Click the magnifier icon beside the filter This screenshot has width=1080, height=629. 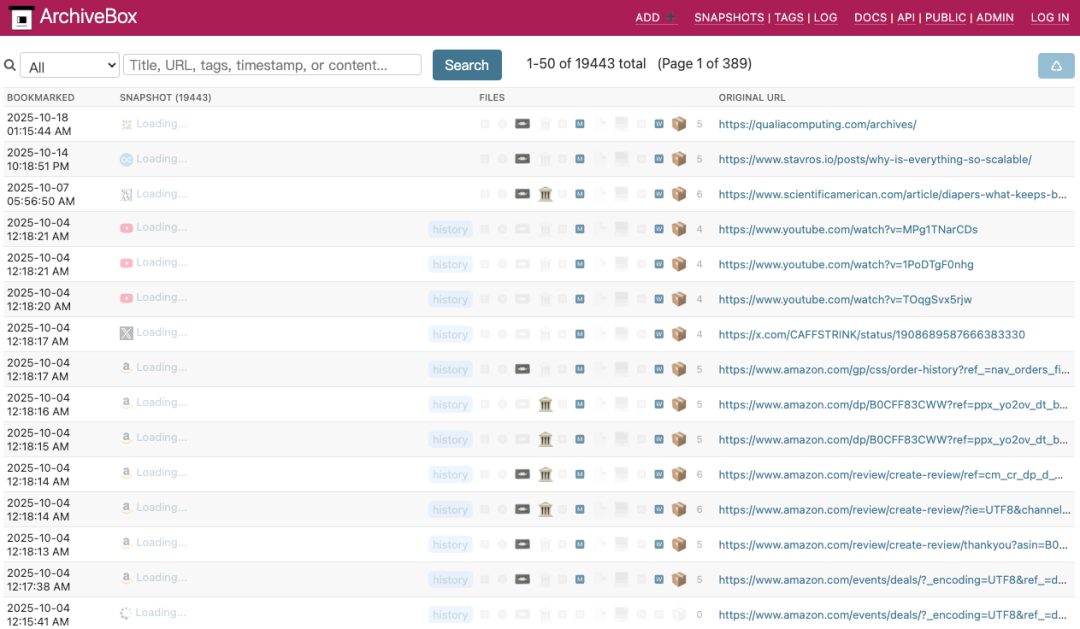(10, 66)
